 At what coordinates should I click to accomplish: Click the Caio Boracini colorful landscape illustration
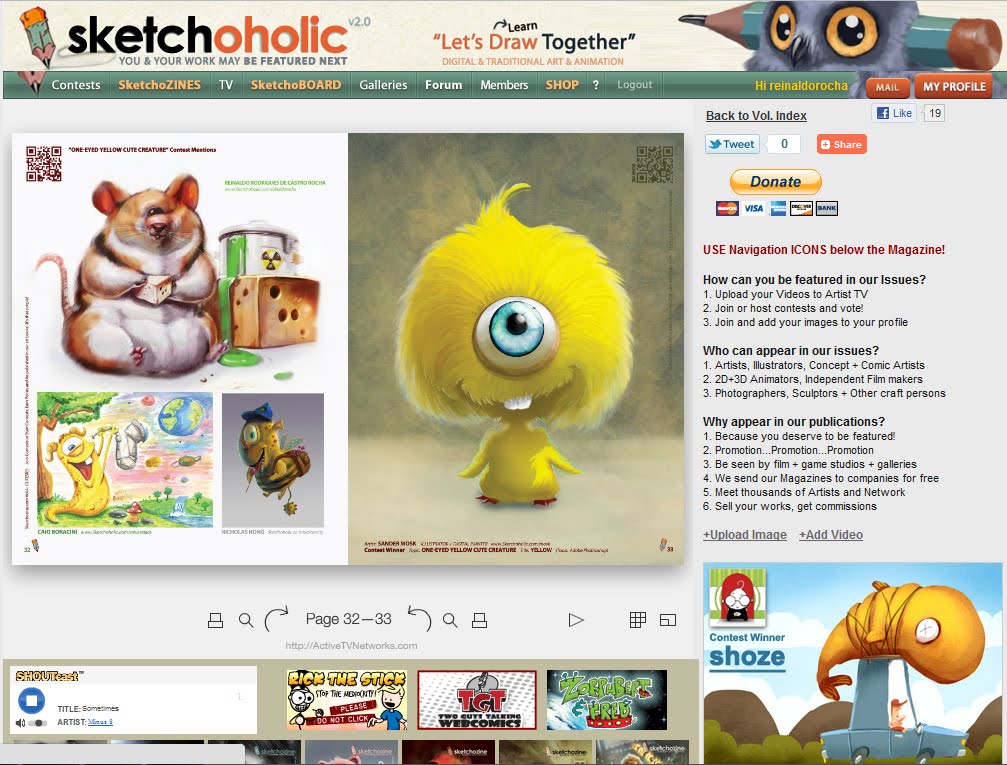tap(125, 460)
